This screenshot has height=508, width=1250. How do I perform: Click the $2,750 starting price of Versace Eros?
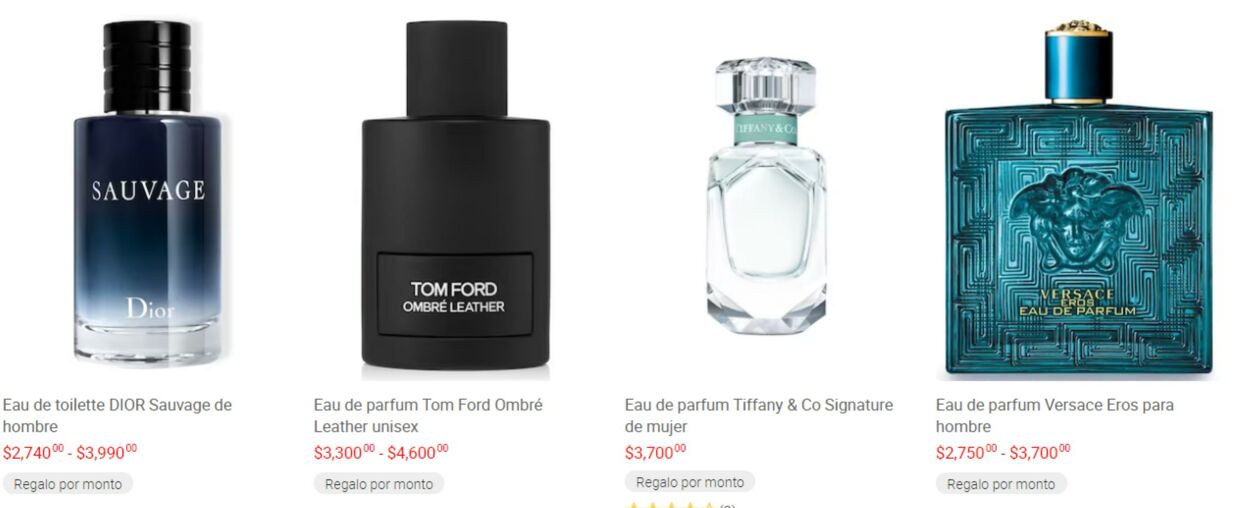point(966,452)
